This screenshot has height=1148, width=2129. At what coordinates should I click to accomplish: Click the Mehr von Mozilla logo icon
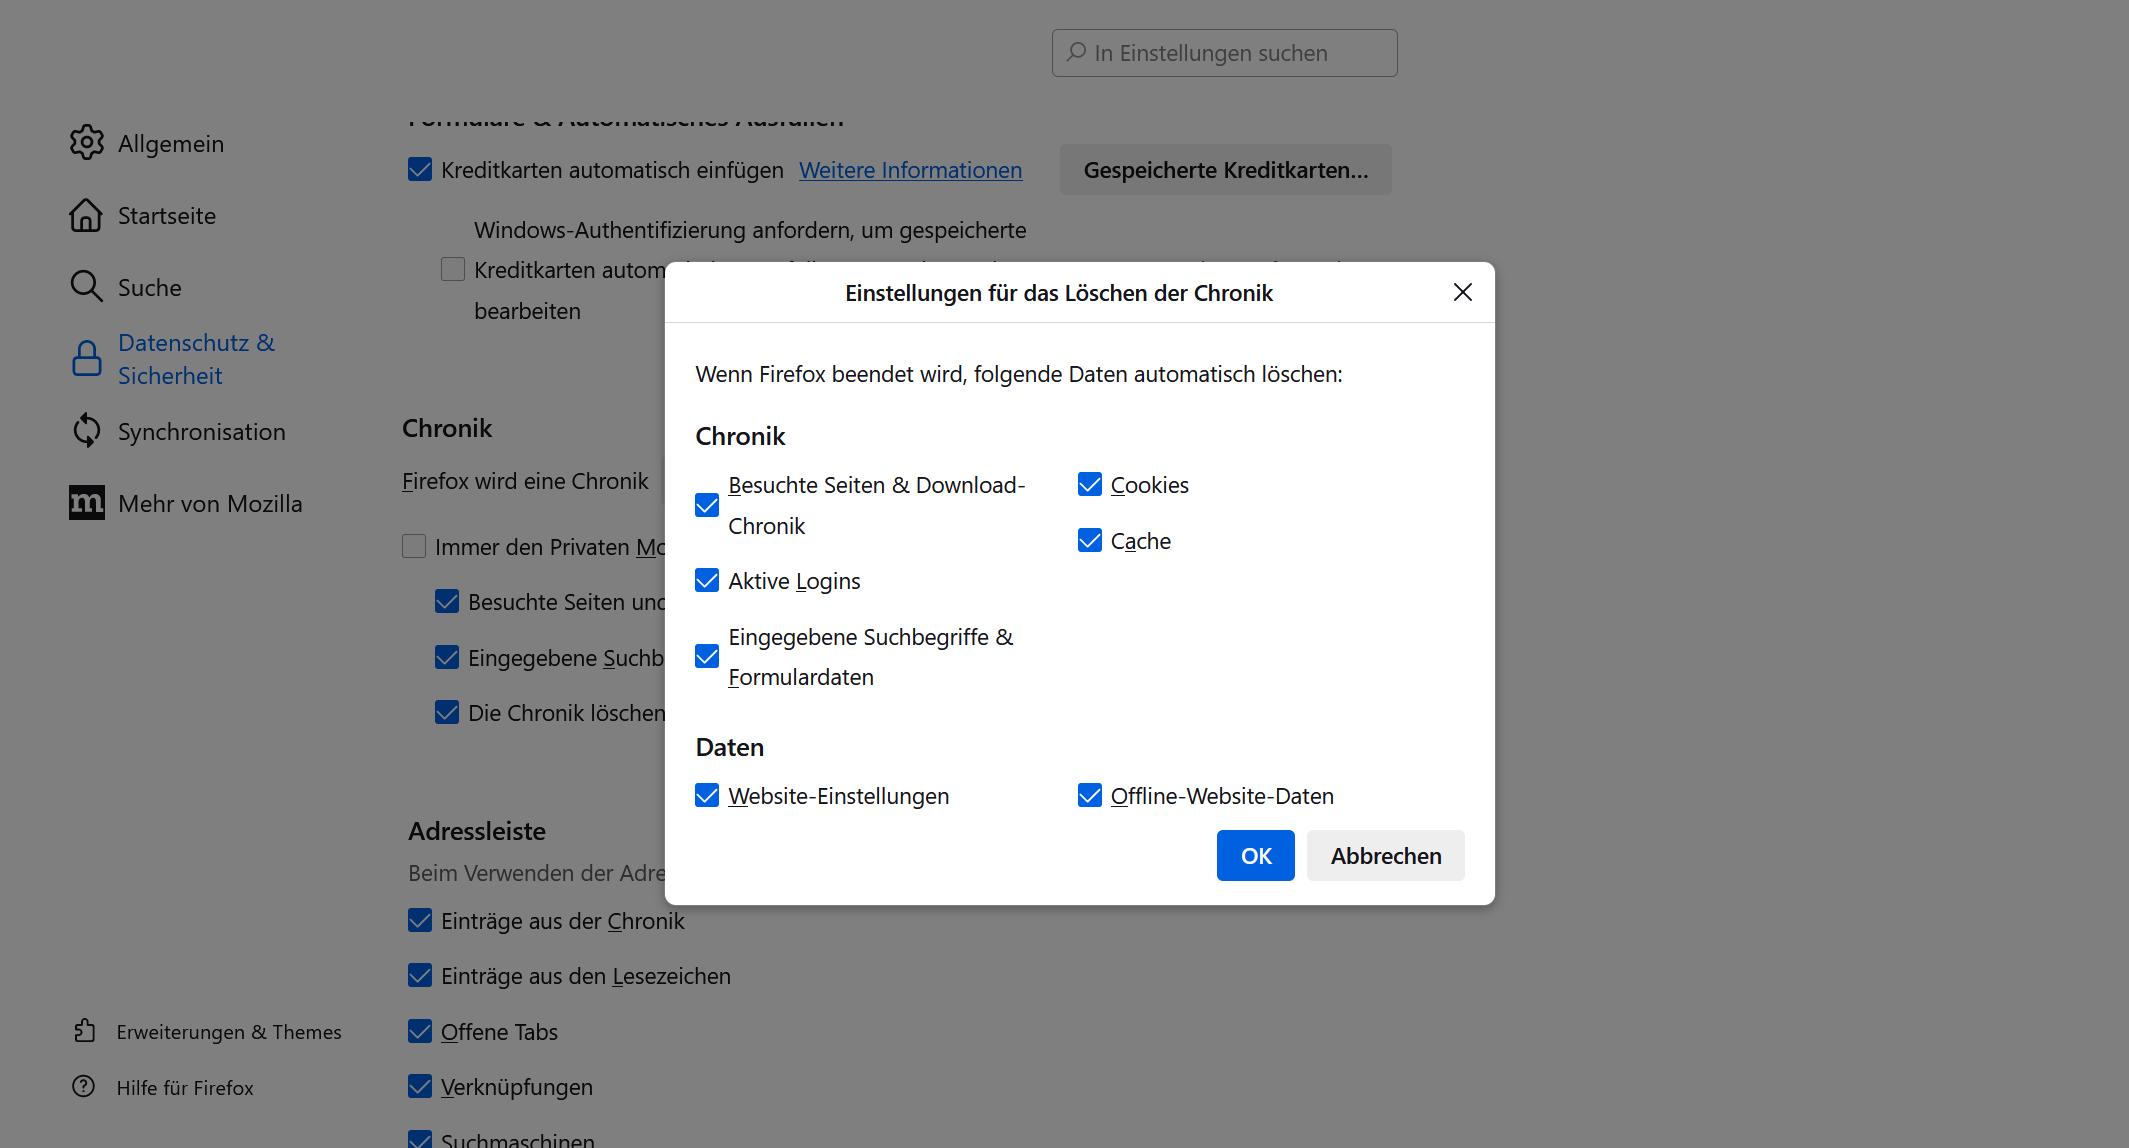click(87, 503)
